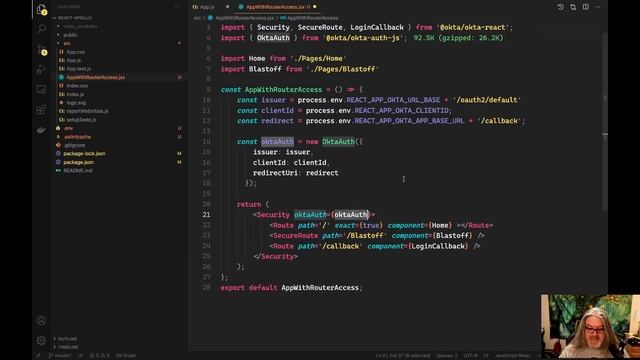Open errors and warnings count in status bar
Image resolution: width=640 pixels, height=360 pixels.
click(99, 356)
